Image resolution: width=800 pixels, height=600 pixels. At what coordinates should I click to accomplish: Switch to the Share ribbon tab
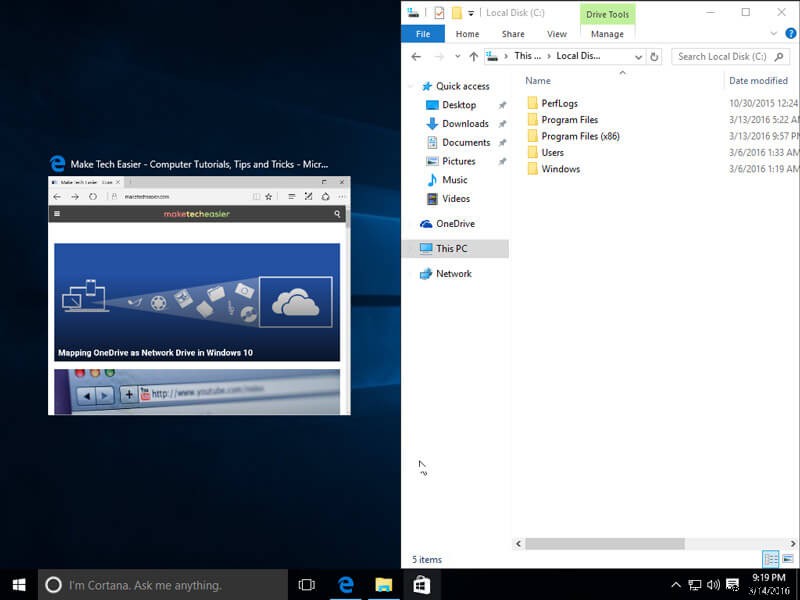pyautogui.click(x=512, y=33)
